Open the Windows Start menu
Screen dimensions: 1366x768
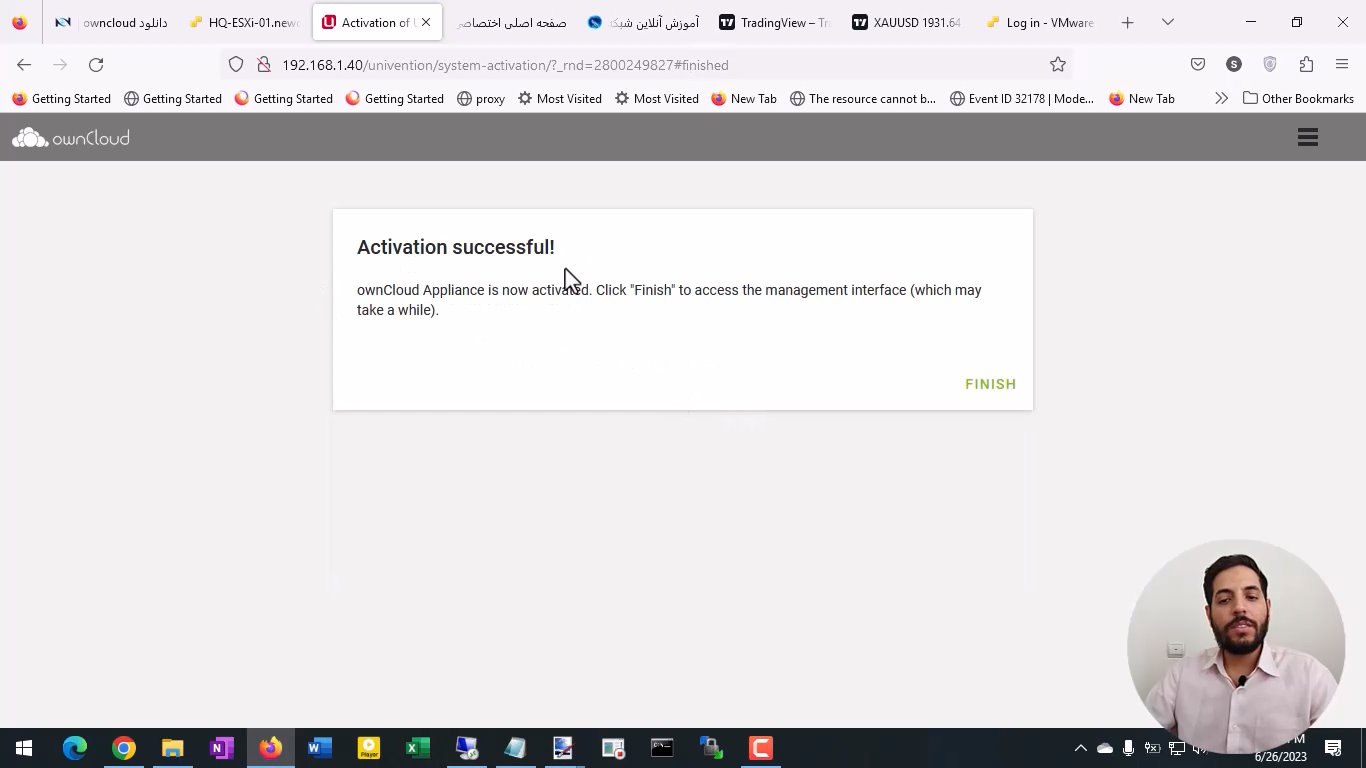(x=24, y=748)
